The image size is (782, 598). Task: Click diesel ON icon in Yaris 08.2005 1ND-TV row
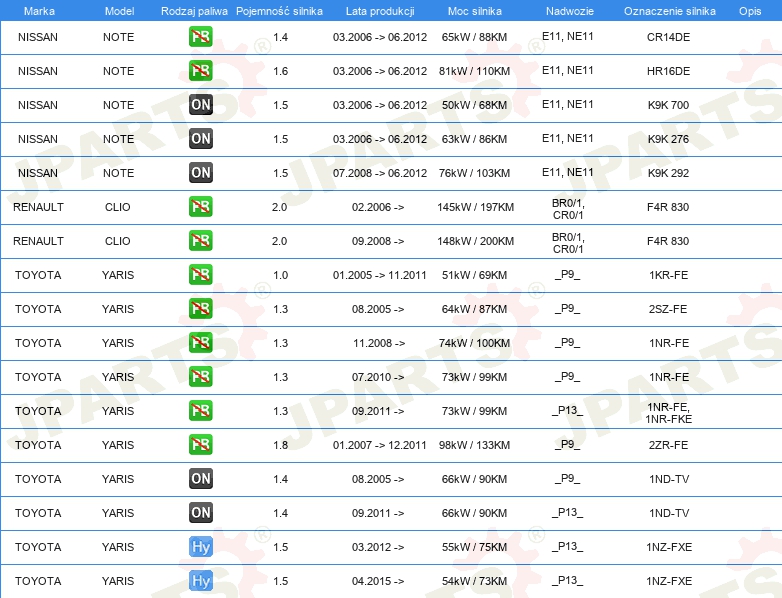pyautogui.click(x=200, y=478)
